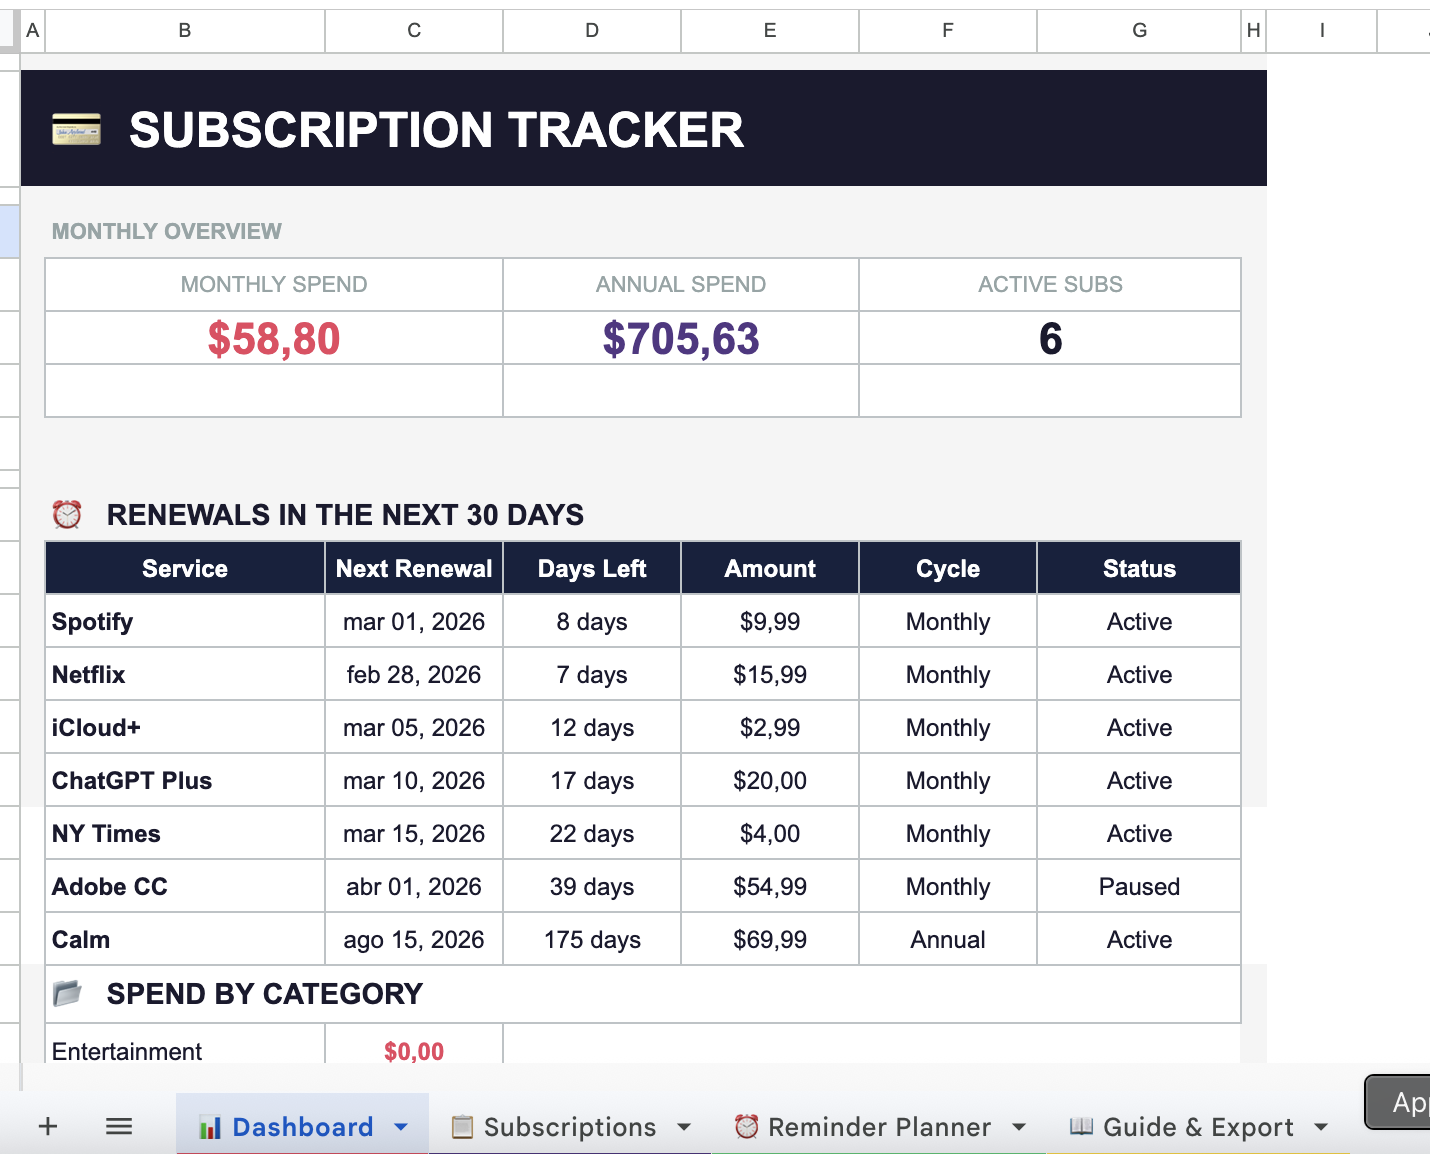Viewport: 1430px width, 1154px height.
Task: Click the folder icon beside SPEND BY CATEGORY
Action: [x=67, y=993]
